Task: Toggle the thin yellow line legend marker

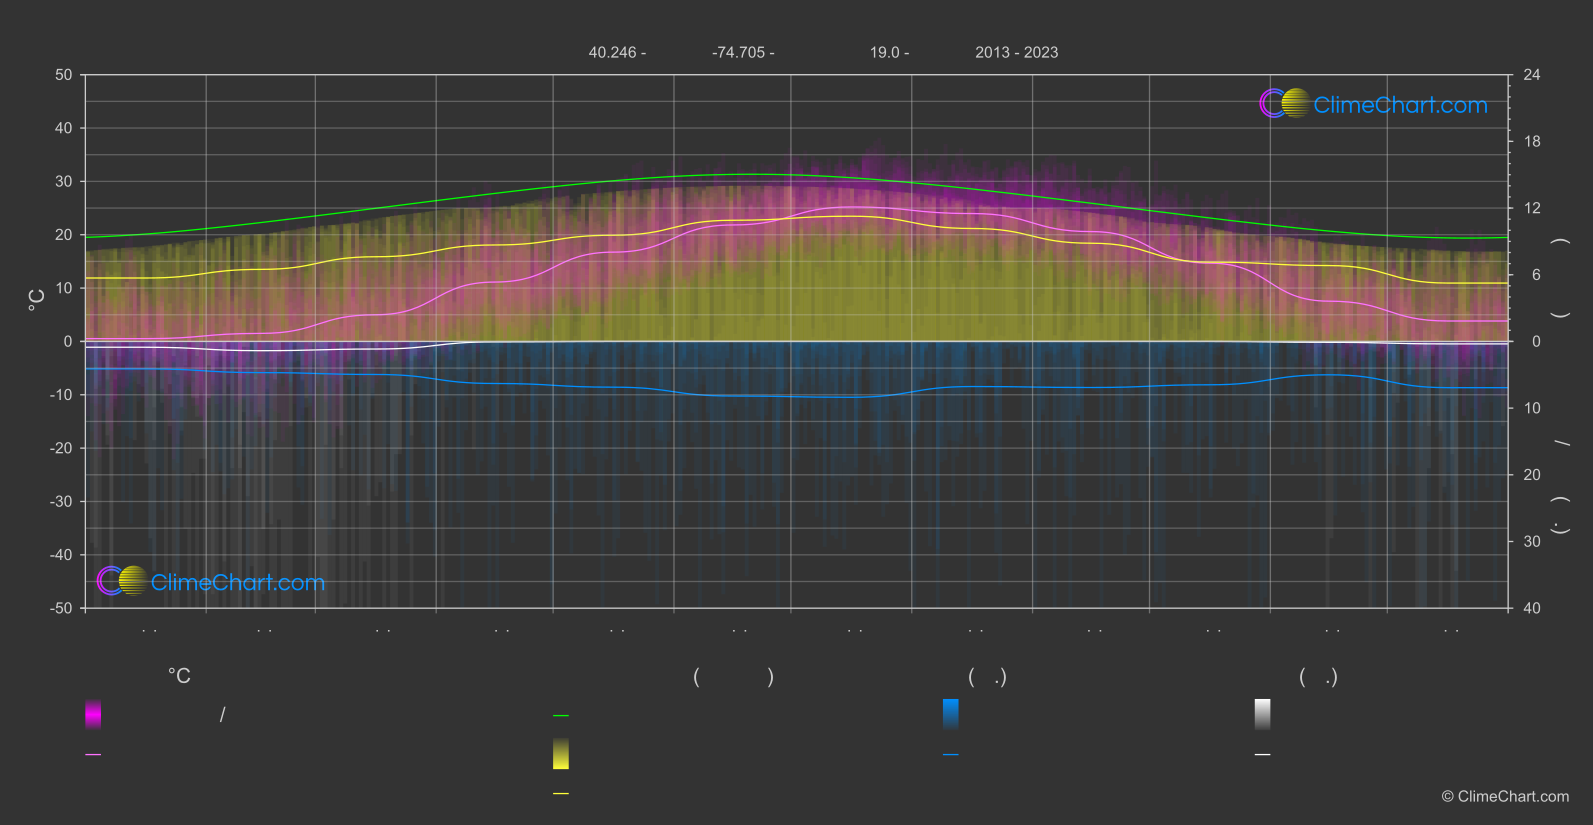Action: [x=561, y=794]
